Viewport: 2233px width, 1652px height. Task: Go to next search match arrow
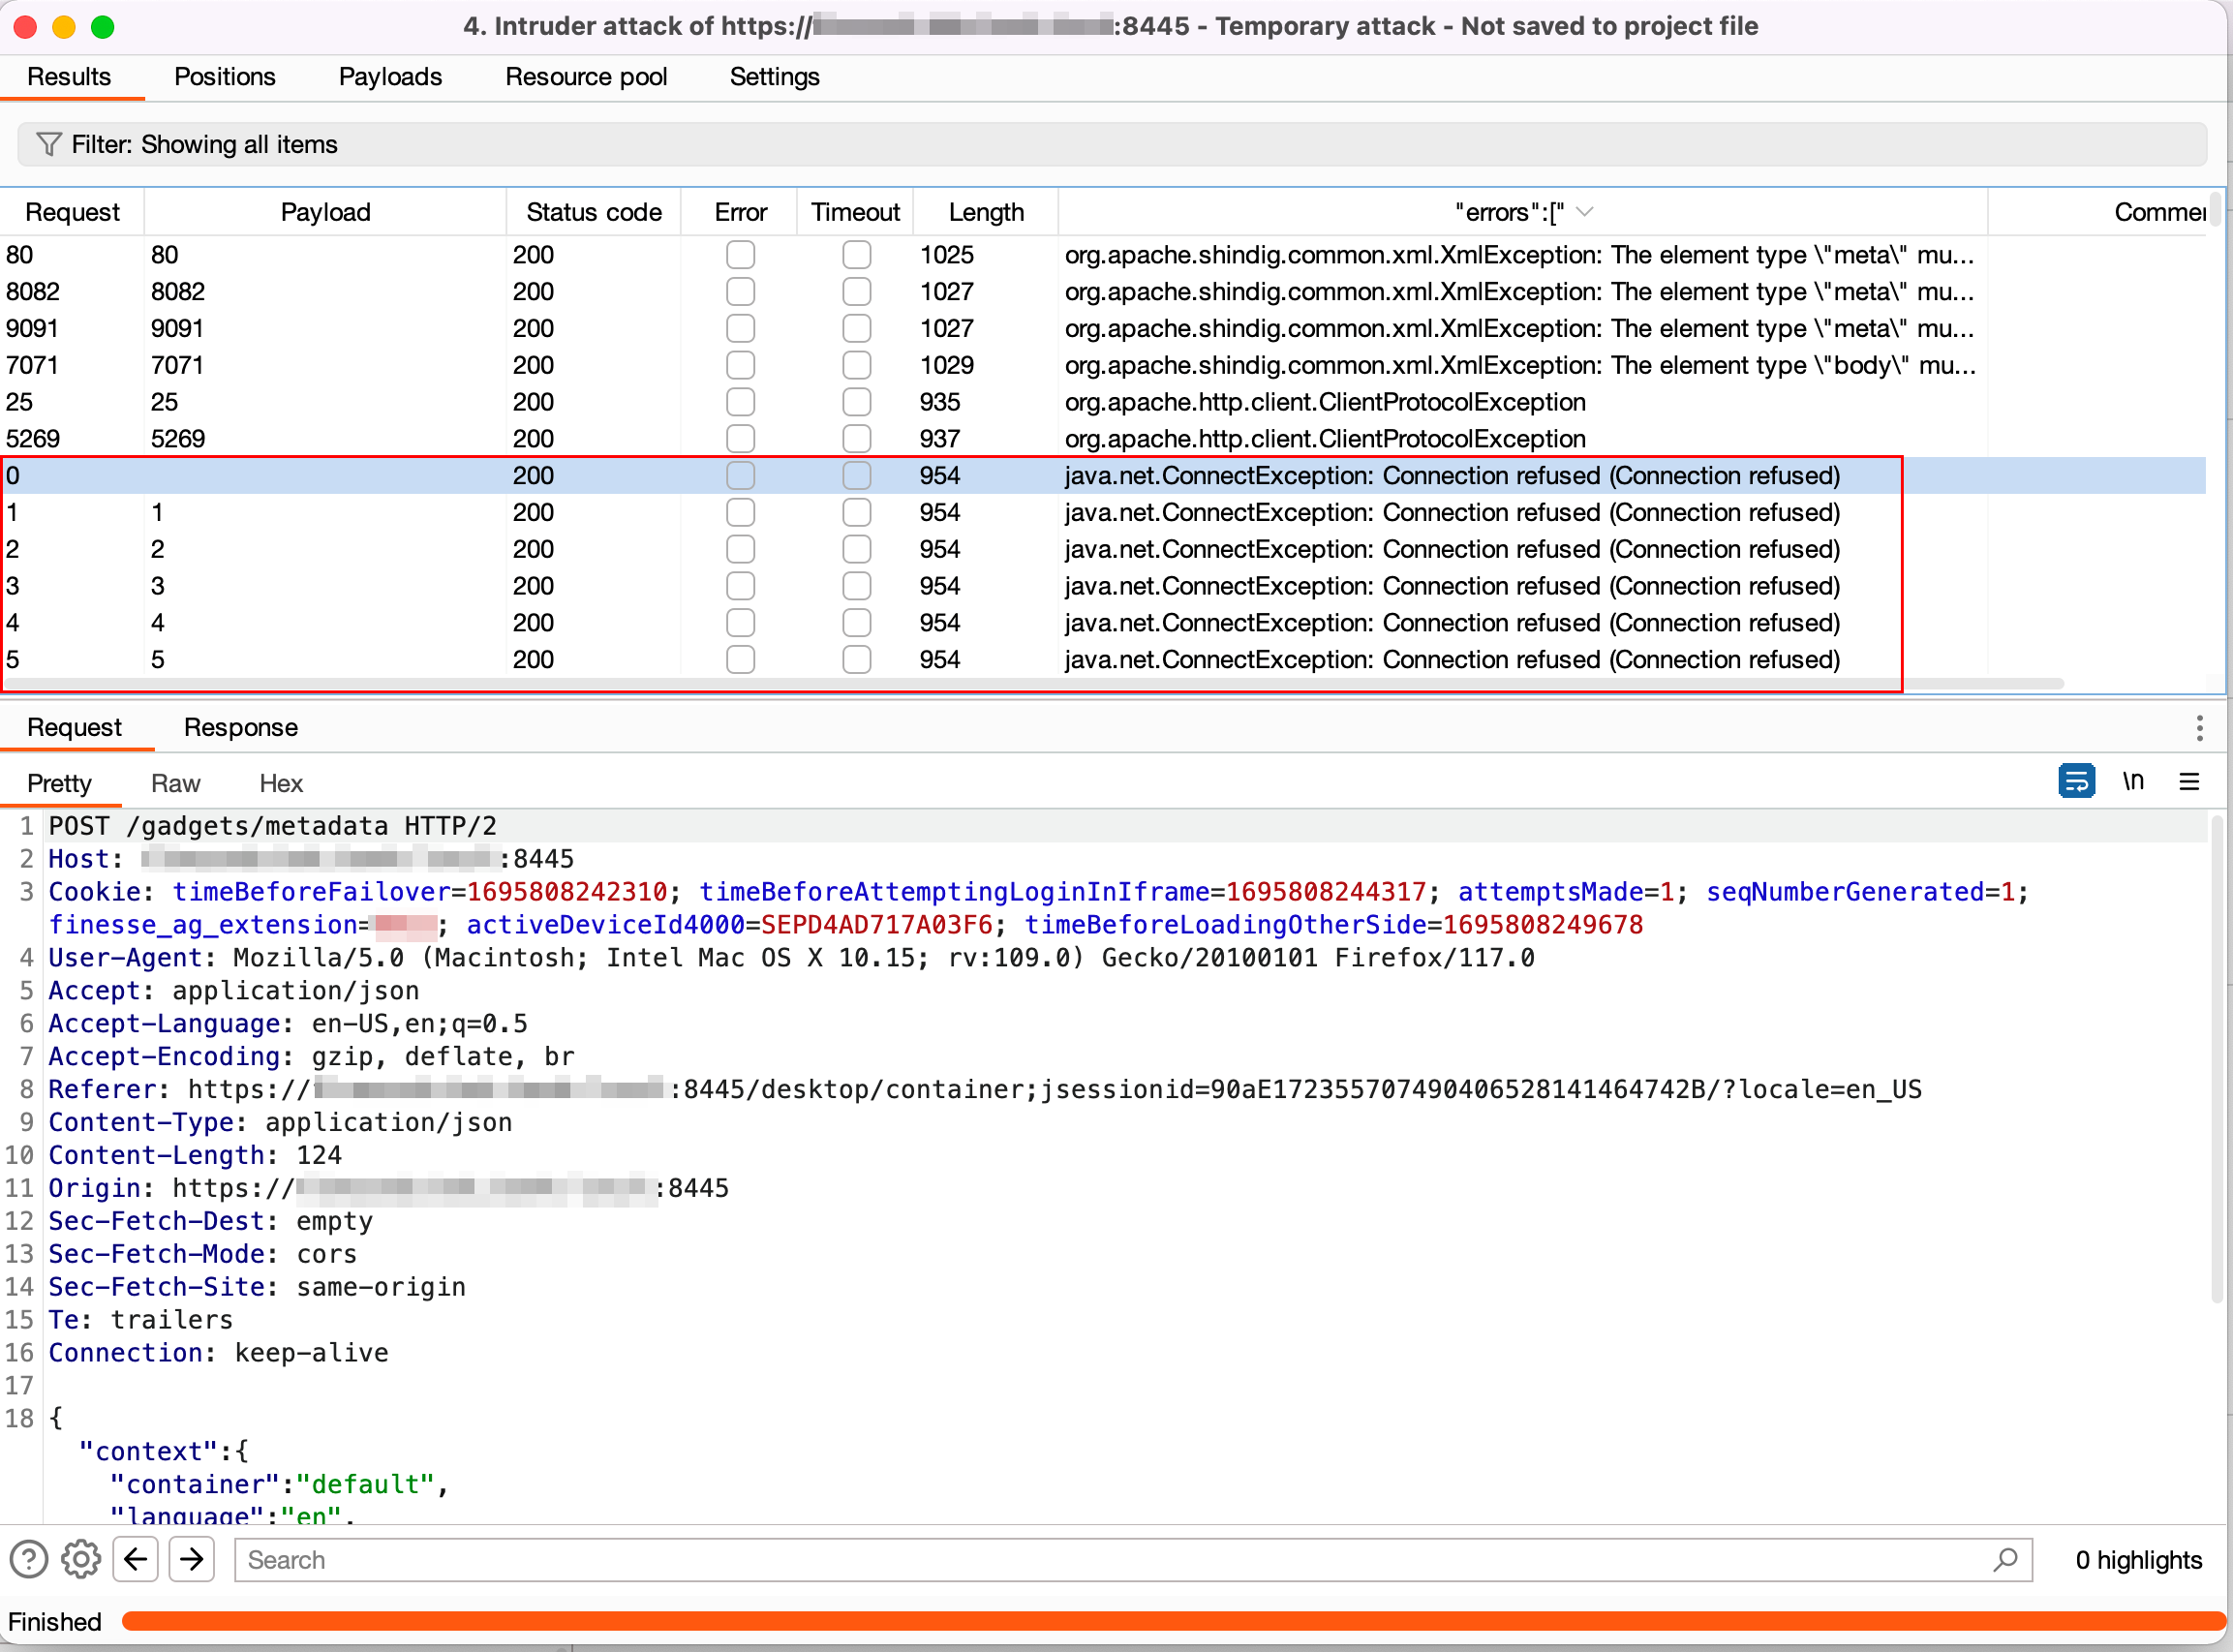[192, 1559]
